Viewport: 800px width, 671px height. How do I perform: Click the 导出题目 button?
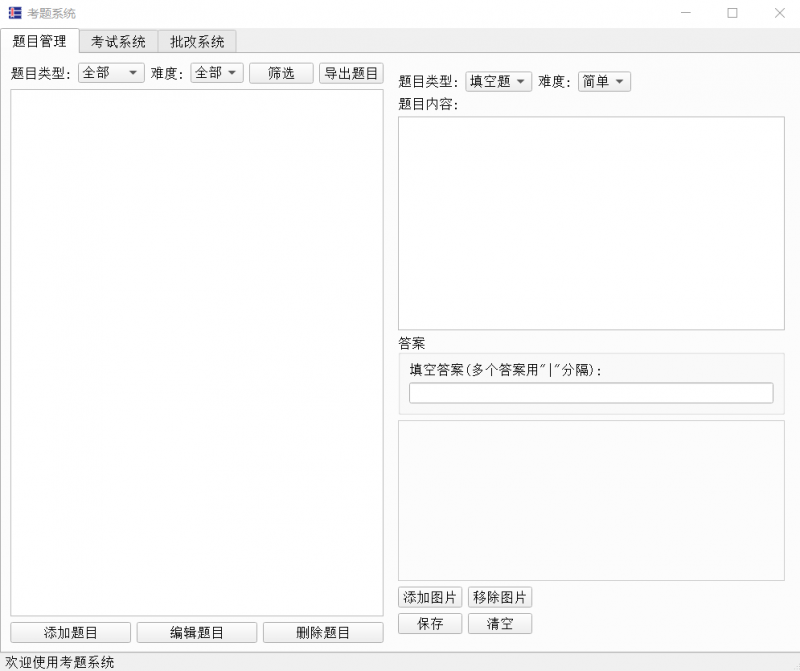coord(349,72)
